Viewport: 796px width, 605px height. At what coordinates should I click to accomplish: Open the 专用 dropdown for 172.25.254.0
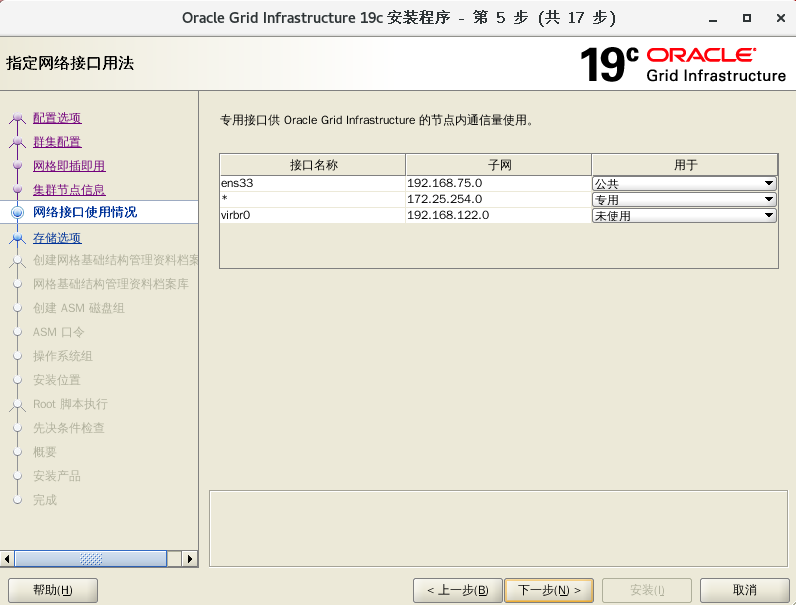(684, 199)
